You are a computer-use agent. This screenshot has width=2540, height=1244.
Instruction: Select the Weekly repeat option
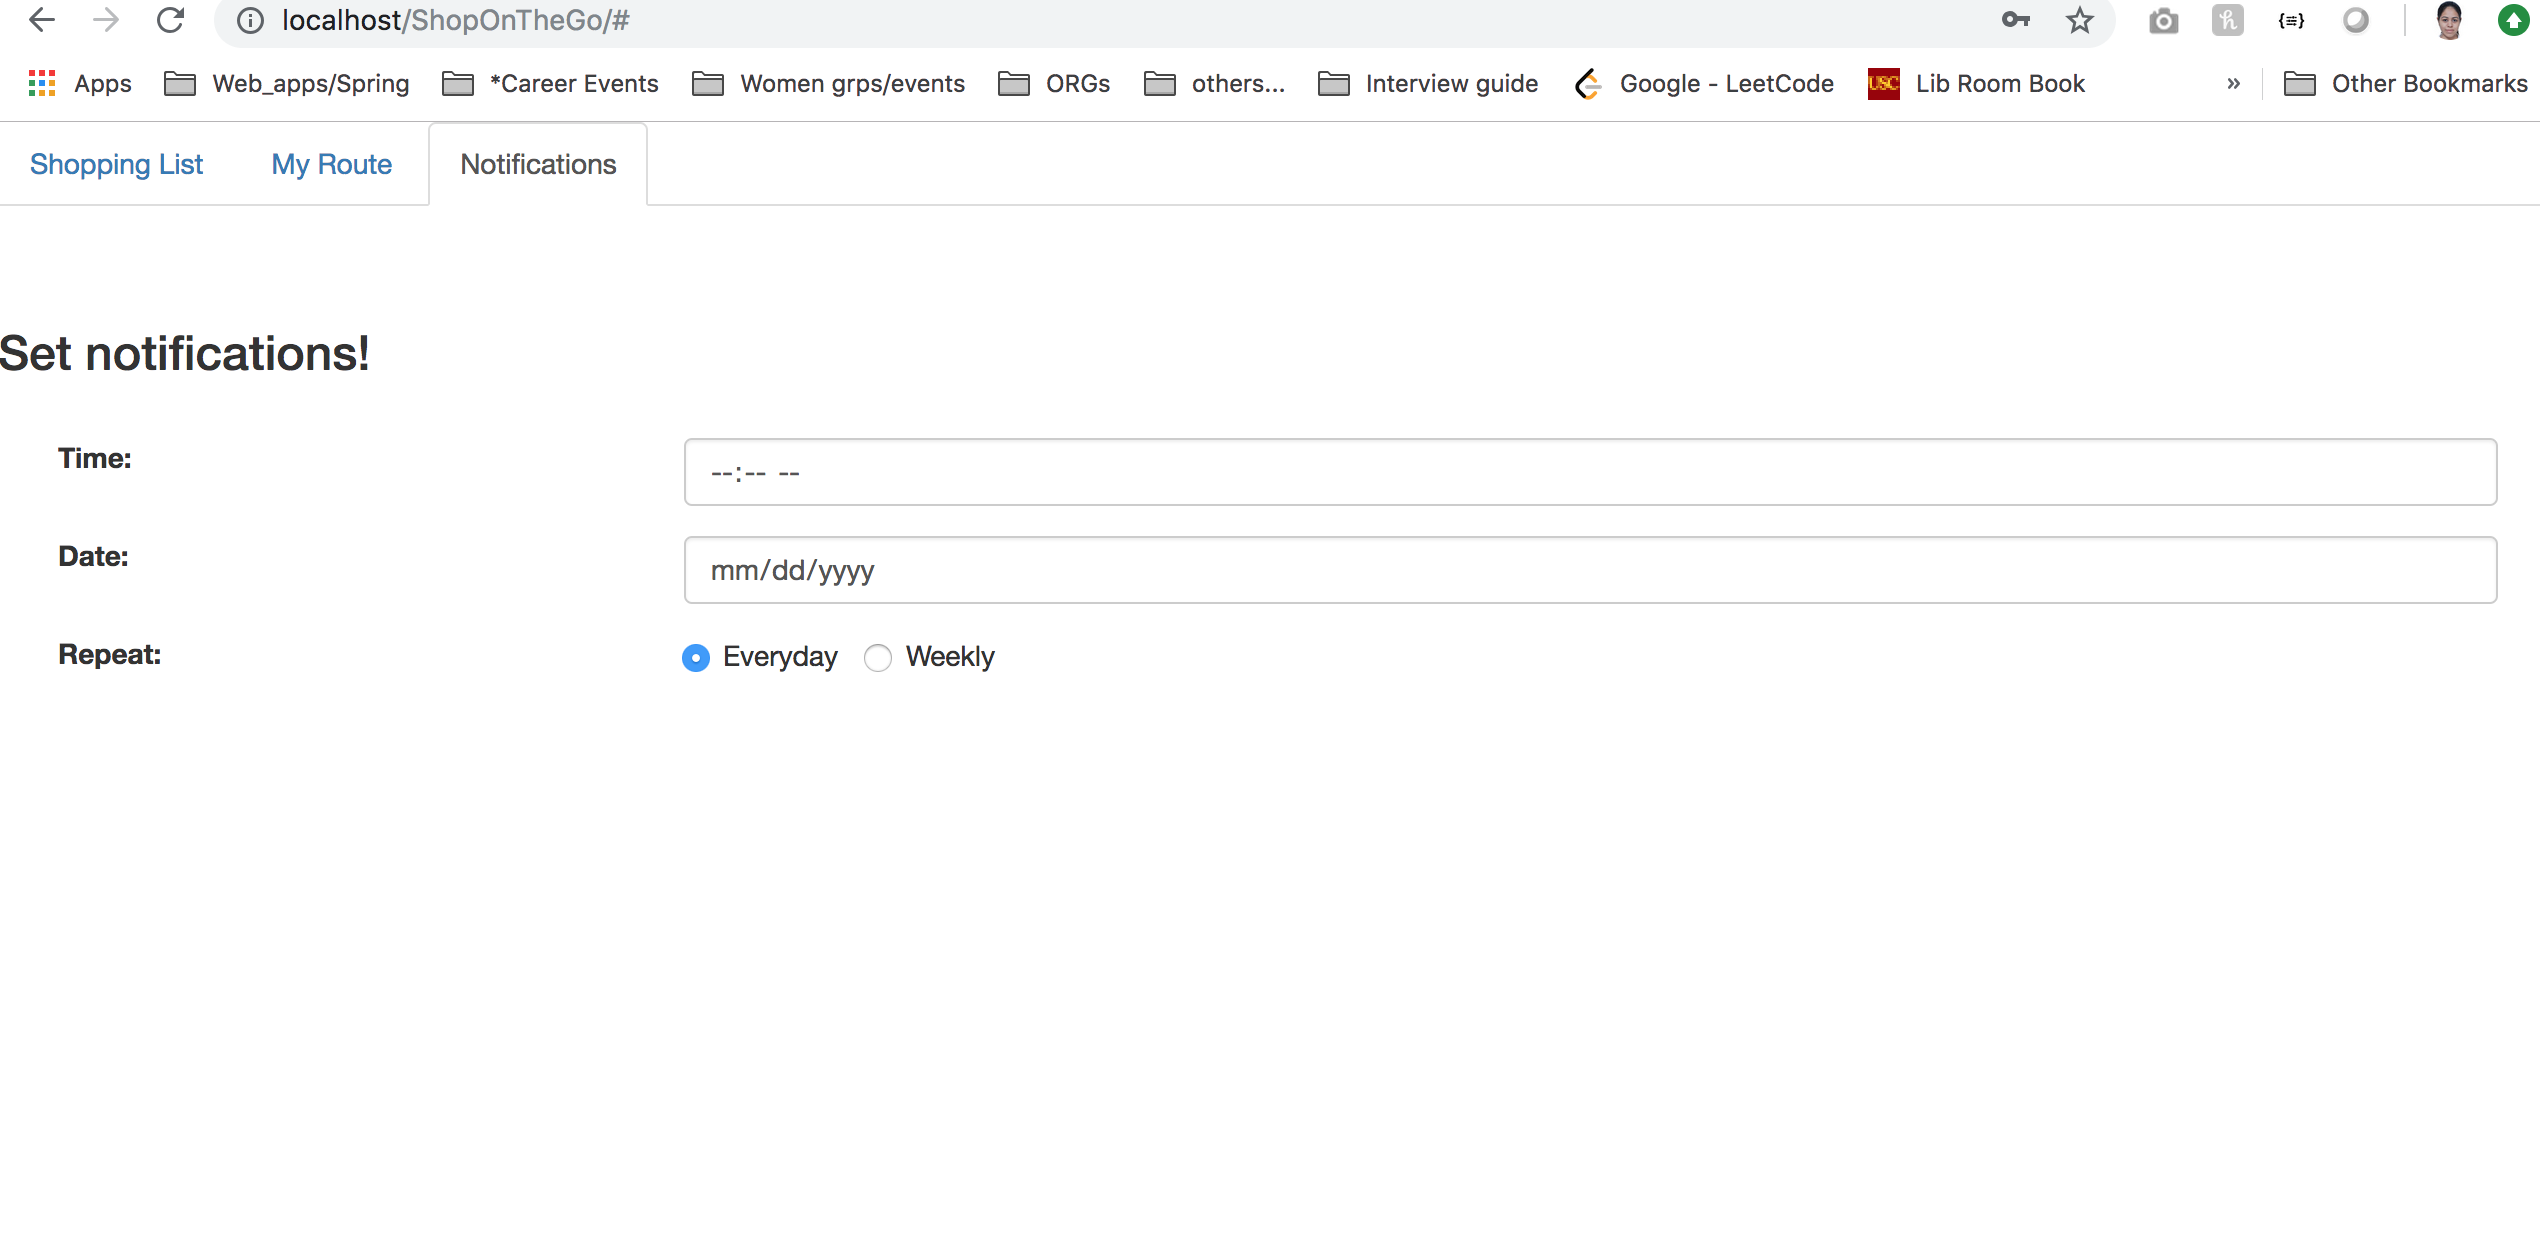click(878, 658)
